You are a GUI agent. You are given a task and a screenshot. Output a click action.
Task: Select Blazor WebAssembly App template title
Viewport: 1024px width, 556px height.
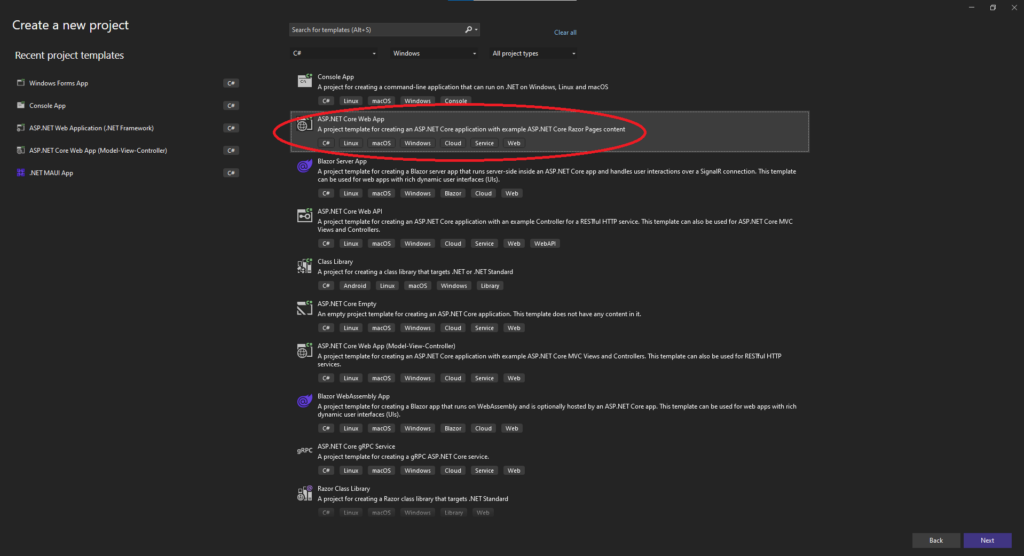pos(353,396)
